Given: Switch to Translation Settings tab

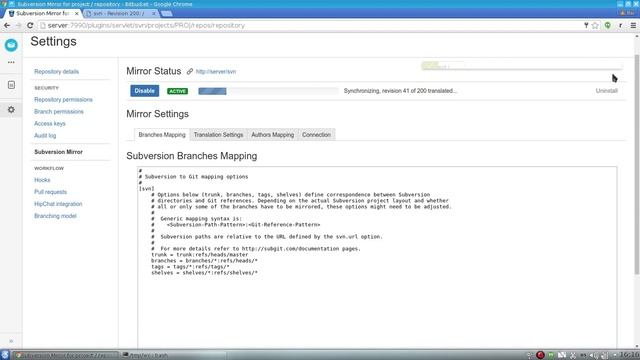Looking at the screenshot, I should [x=218, y=135].
